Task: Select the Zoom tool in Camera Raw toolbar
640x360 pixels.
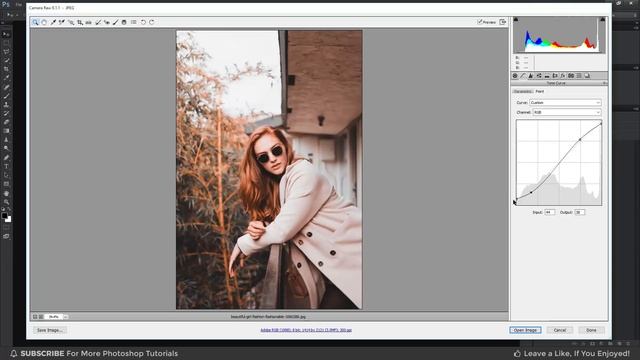Action: (35, 22)
